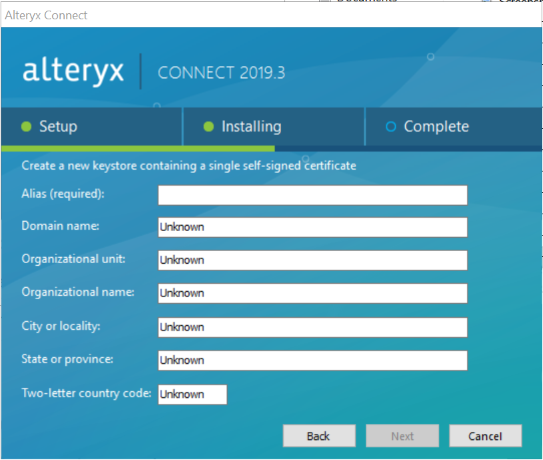Click the Back button

[319, 436]
